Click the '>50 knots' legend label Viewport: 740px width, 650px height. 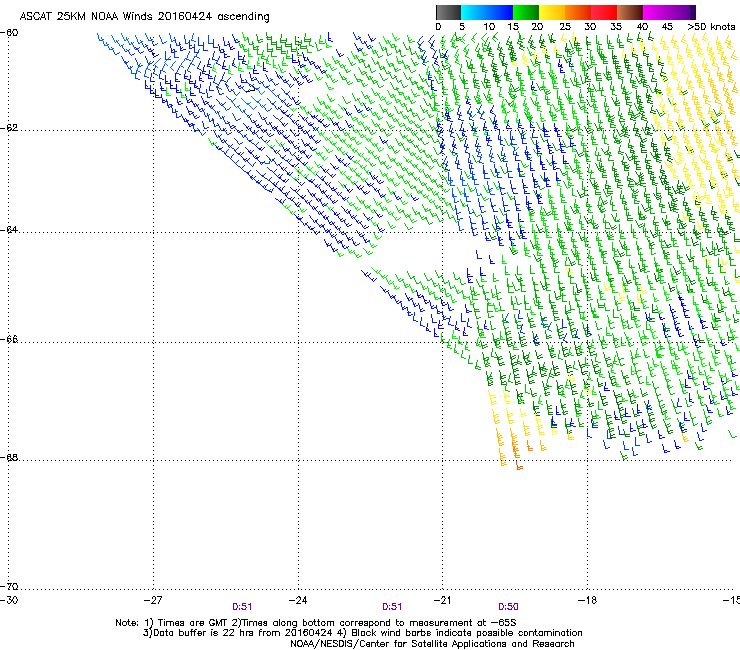(711, 27)
